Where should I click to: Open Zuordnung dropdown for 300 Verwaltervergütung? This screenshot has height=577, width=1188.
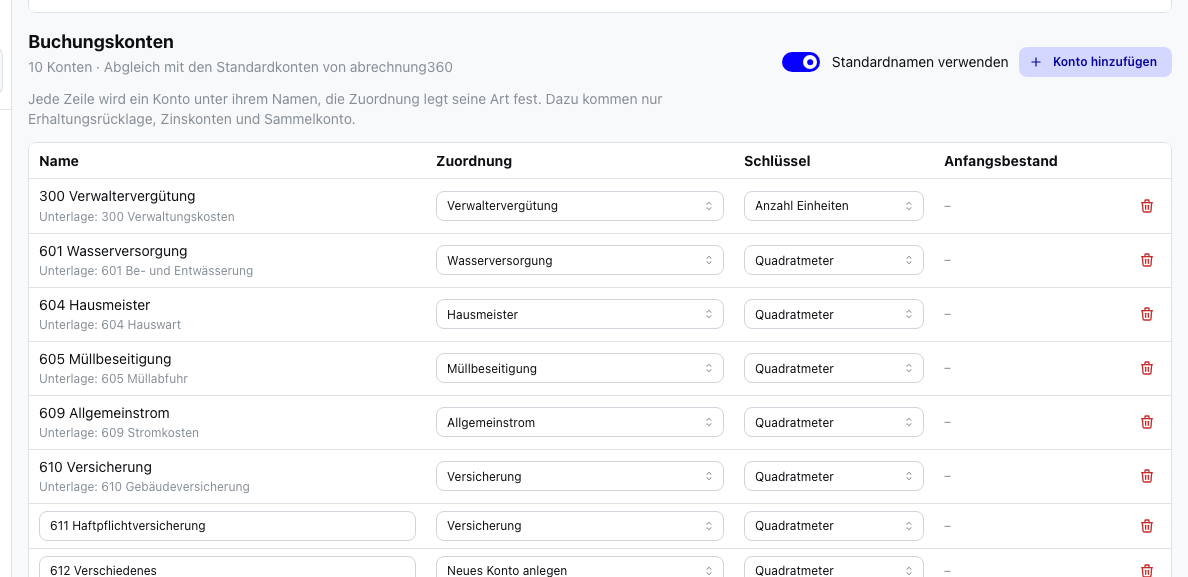580,206
